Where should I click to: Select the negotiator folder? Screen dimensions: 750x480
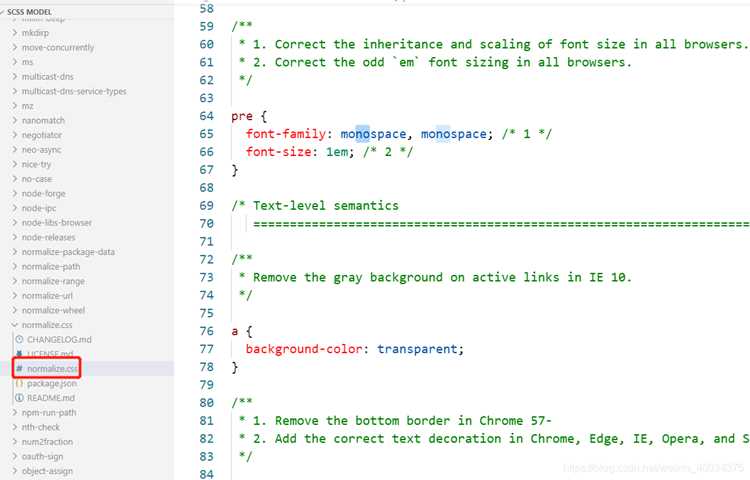[42, 135]
